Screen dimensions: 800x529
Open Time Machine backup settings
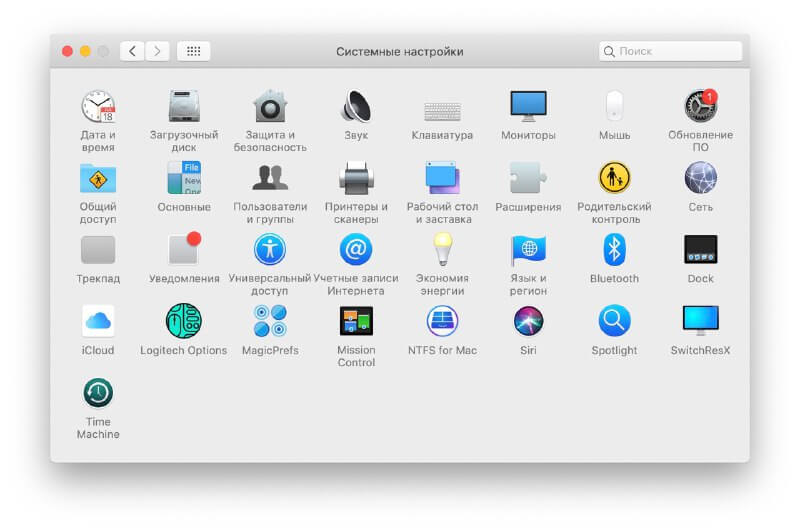pyautogui.click(x=98, y=393)
